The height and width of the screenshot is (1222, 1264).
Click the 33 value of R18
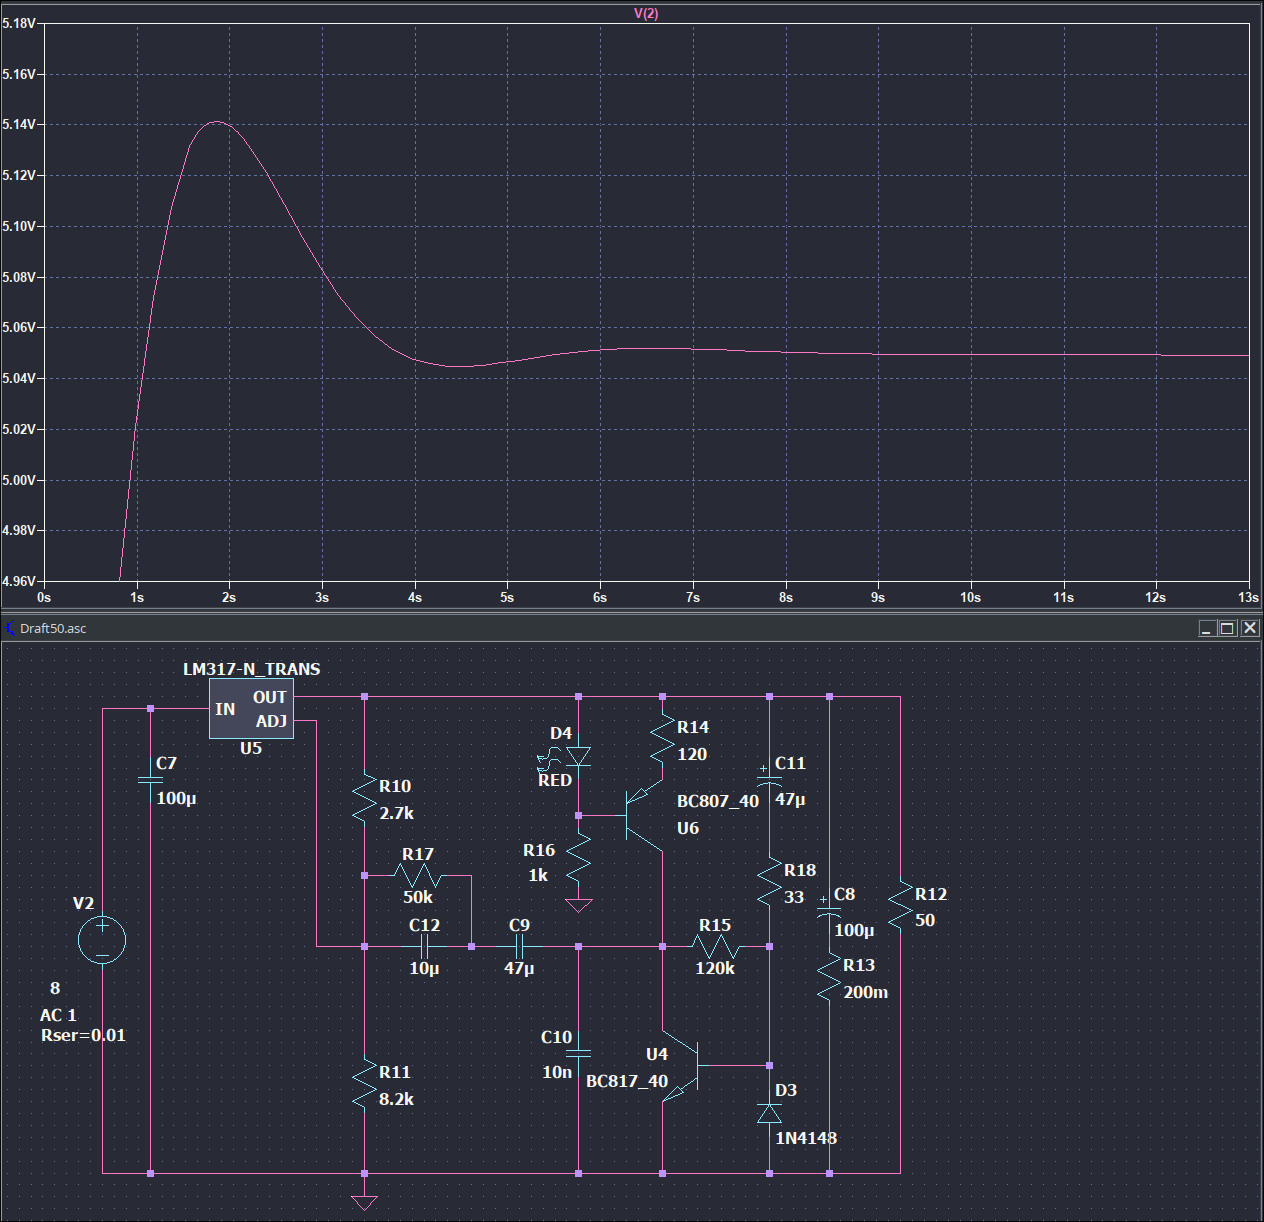[x=794, y=897]
